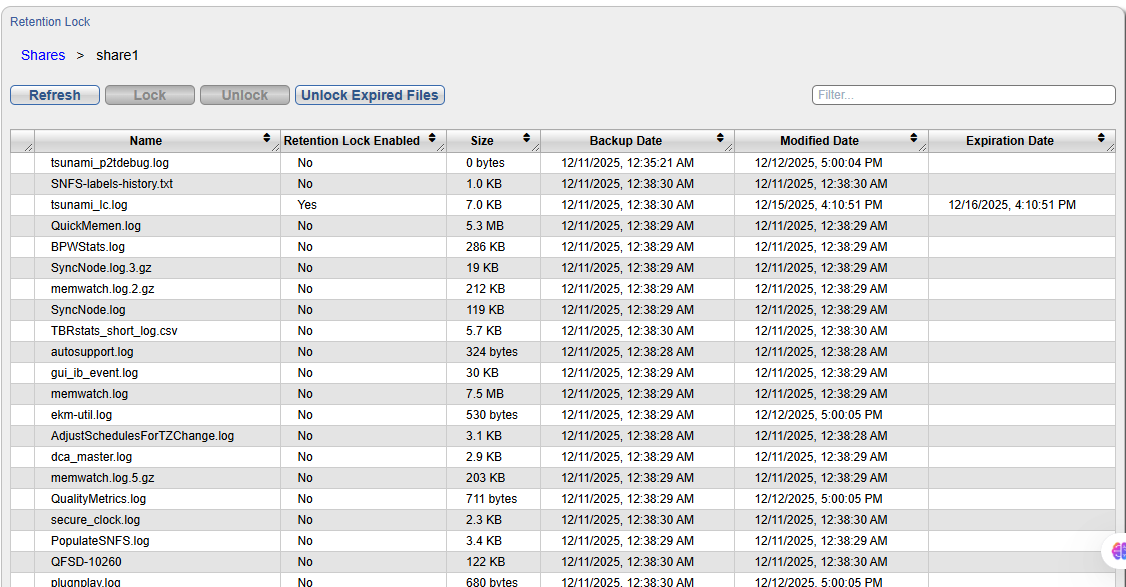Click the greyed-out Unlock button
Image resolution: width=1126 pixels, height=587 pixels.
point(245,95)
